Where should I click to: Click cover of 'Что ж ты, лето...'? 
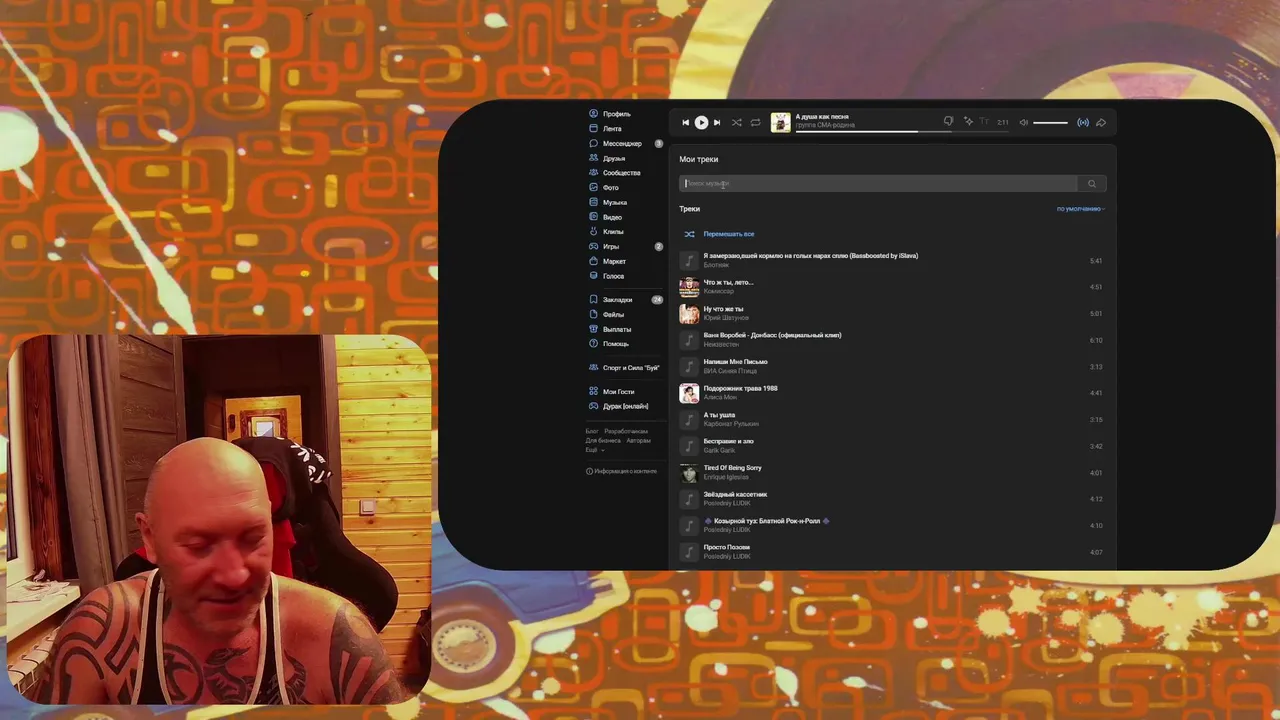click(689, 287)
